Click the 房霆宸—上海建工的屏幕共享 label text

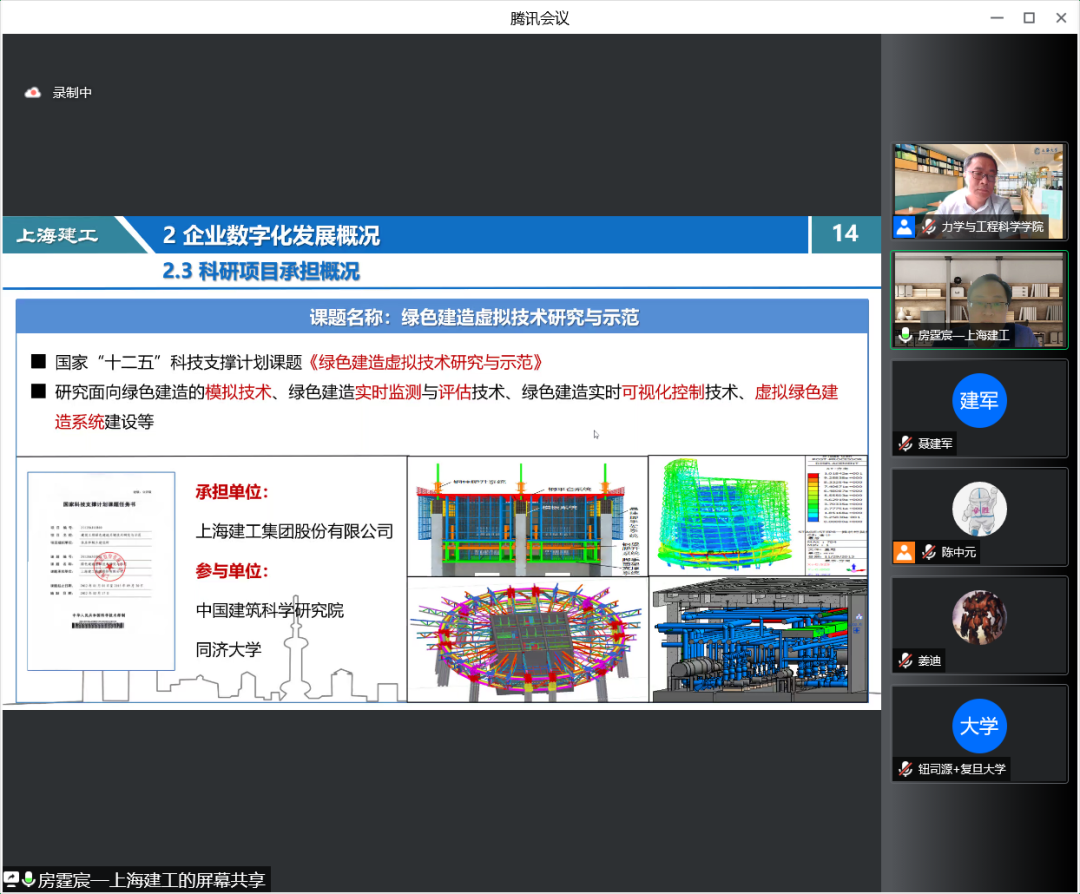152,880
